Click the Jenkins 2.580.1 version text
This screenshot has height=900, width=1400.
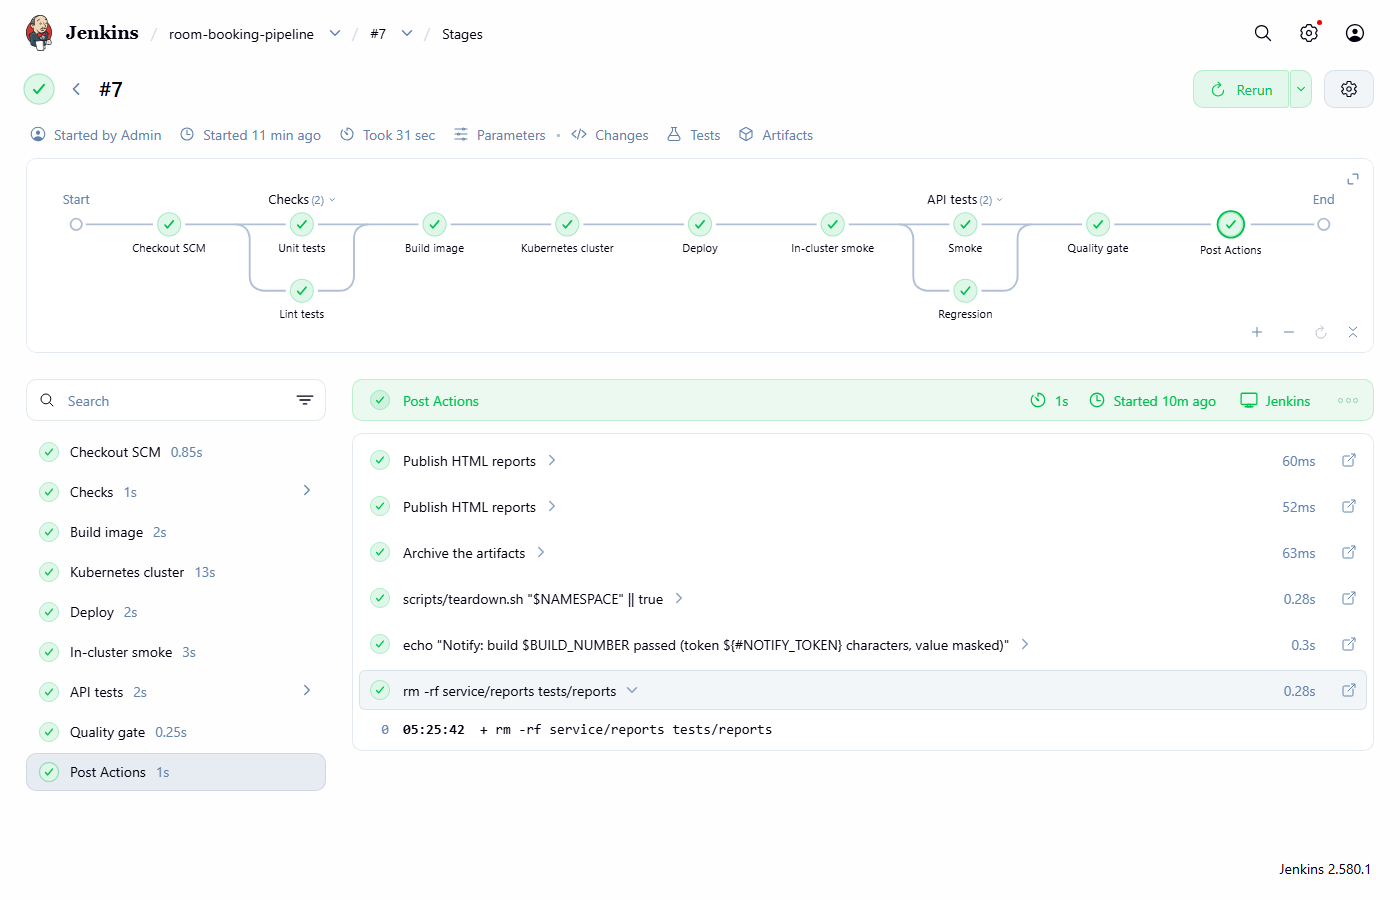tap(1325, 869)
